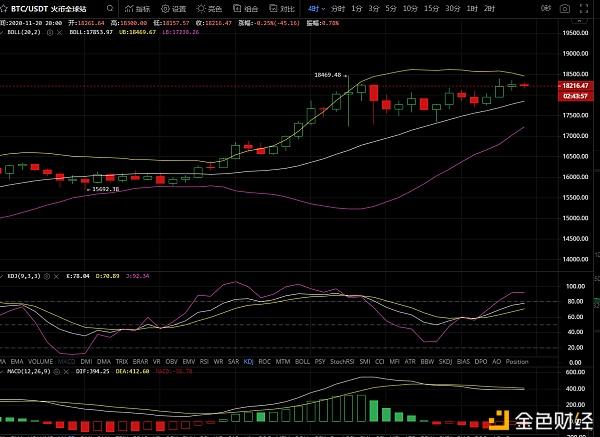Select the SAR indicator tab
This screenshot has width=600, height=437.
point(233,362)
